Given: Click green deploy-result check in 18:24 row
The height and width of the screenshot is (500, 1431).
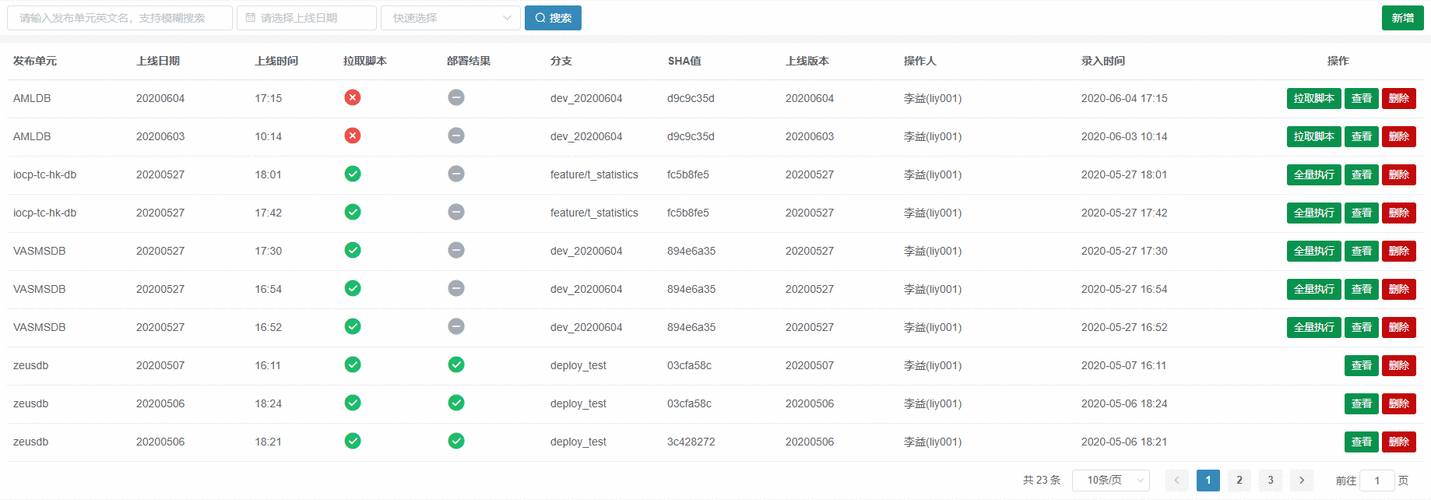Looking at the screenshot, I should pos(456,402).
